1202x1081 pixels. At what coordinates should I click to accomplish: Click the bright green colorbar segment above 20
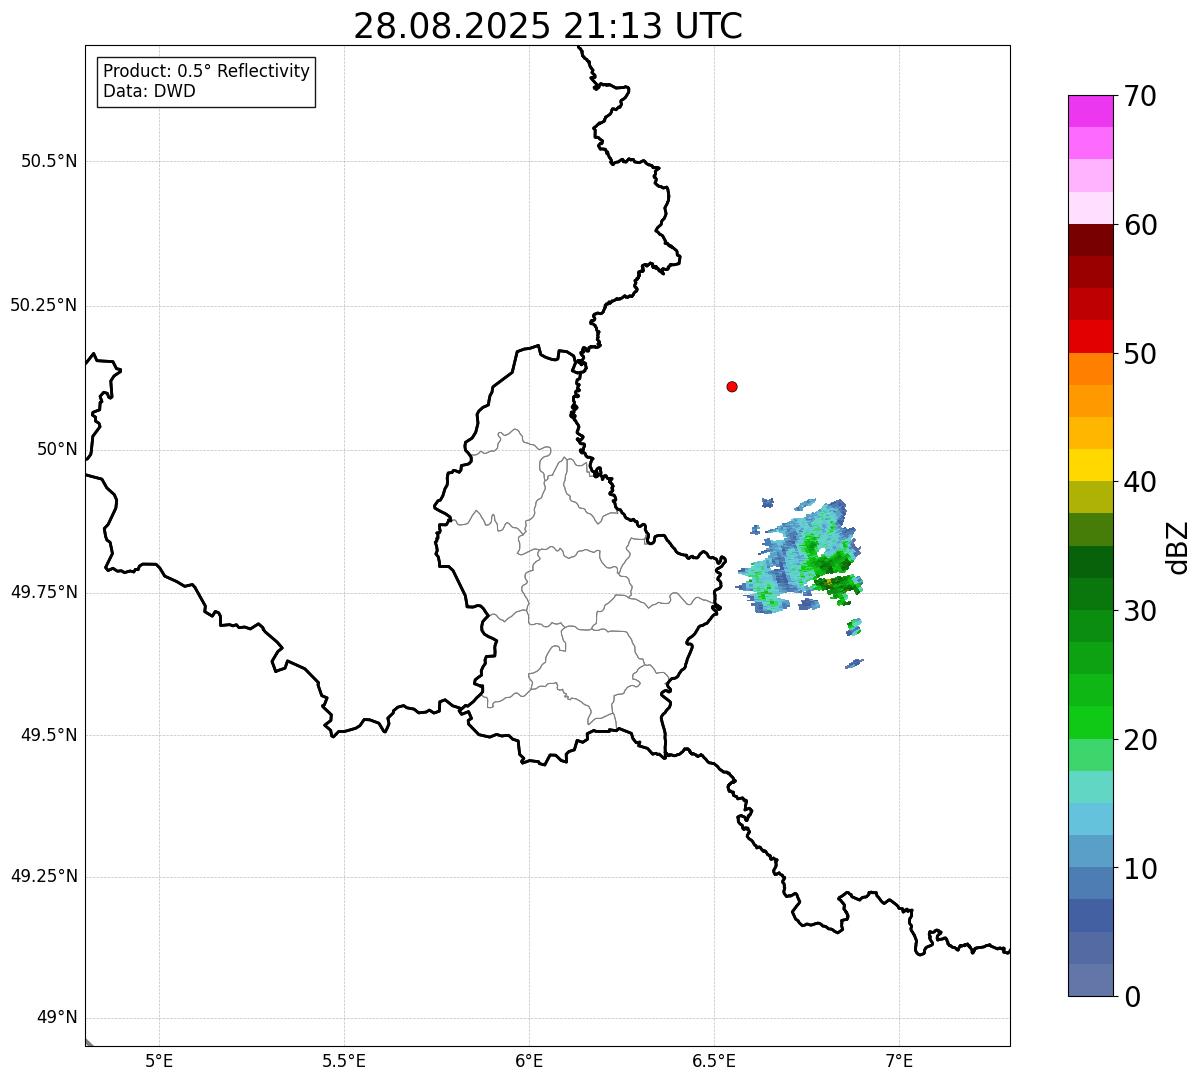pyautogui.click(x=1090, y=722)
